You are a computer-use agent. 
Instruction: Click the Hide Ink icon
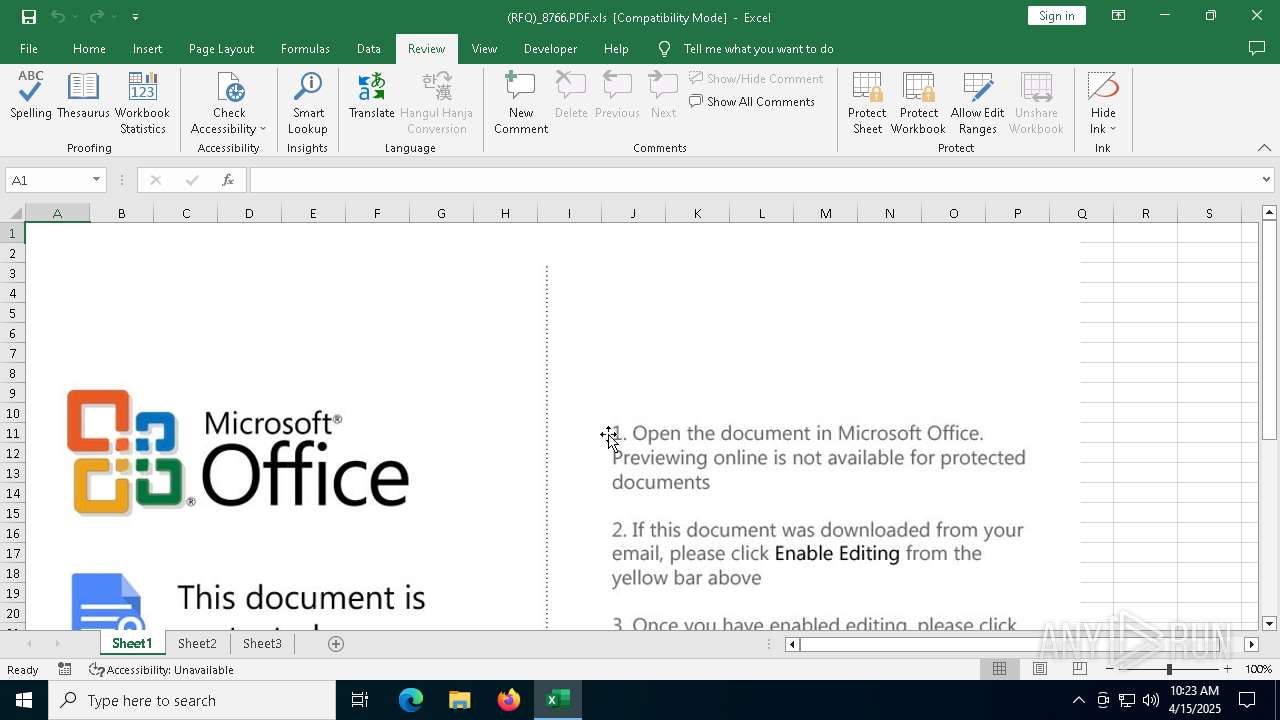[x=1103, y=87]
